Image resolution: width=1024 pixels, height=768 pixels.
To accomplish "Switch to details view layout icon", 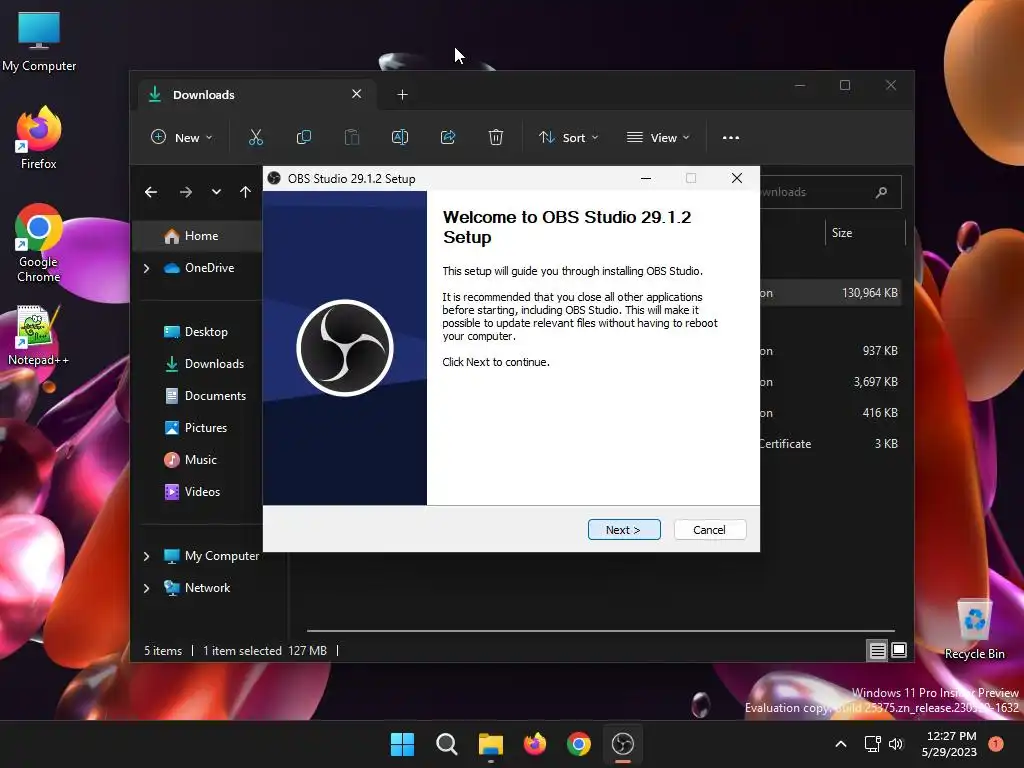I will pos(877,650).
